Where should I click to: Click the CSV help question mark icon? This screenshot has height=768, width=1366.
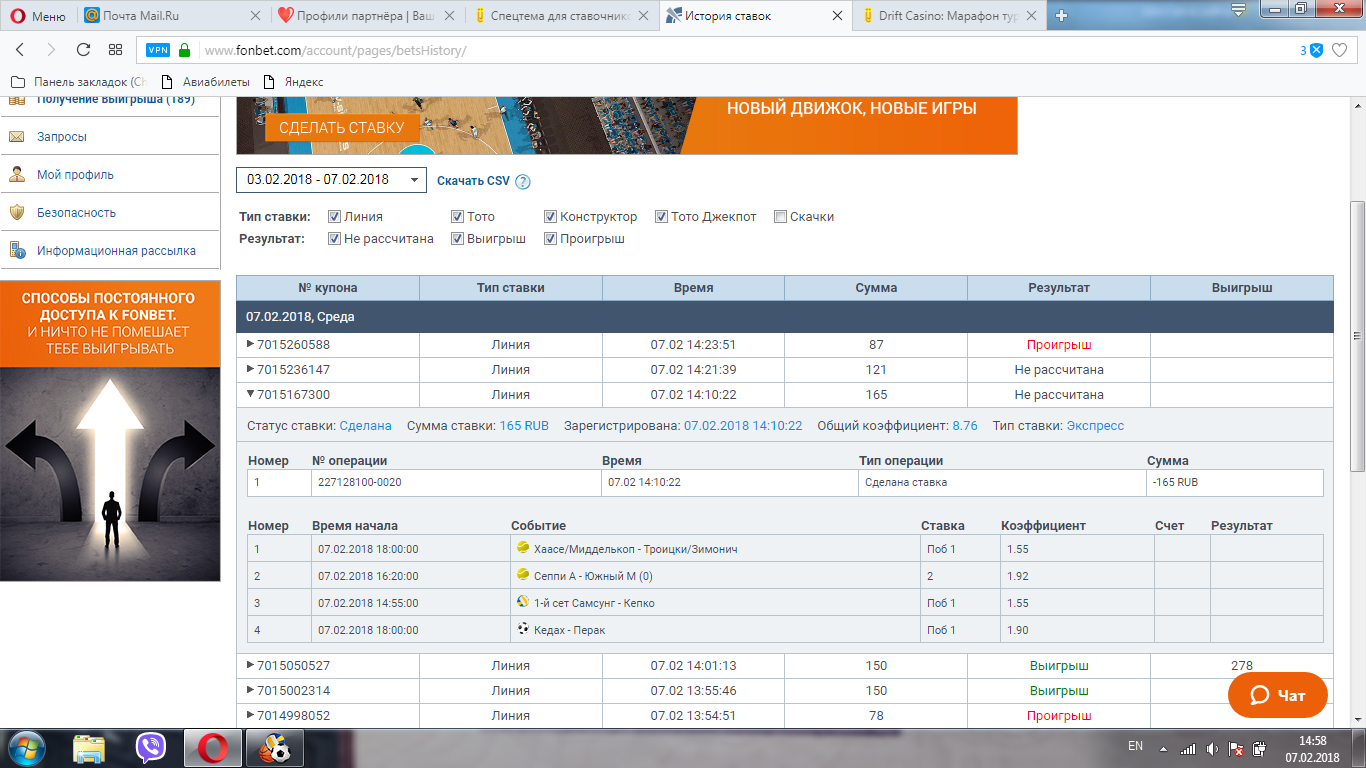[x=523, y=182]
